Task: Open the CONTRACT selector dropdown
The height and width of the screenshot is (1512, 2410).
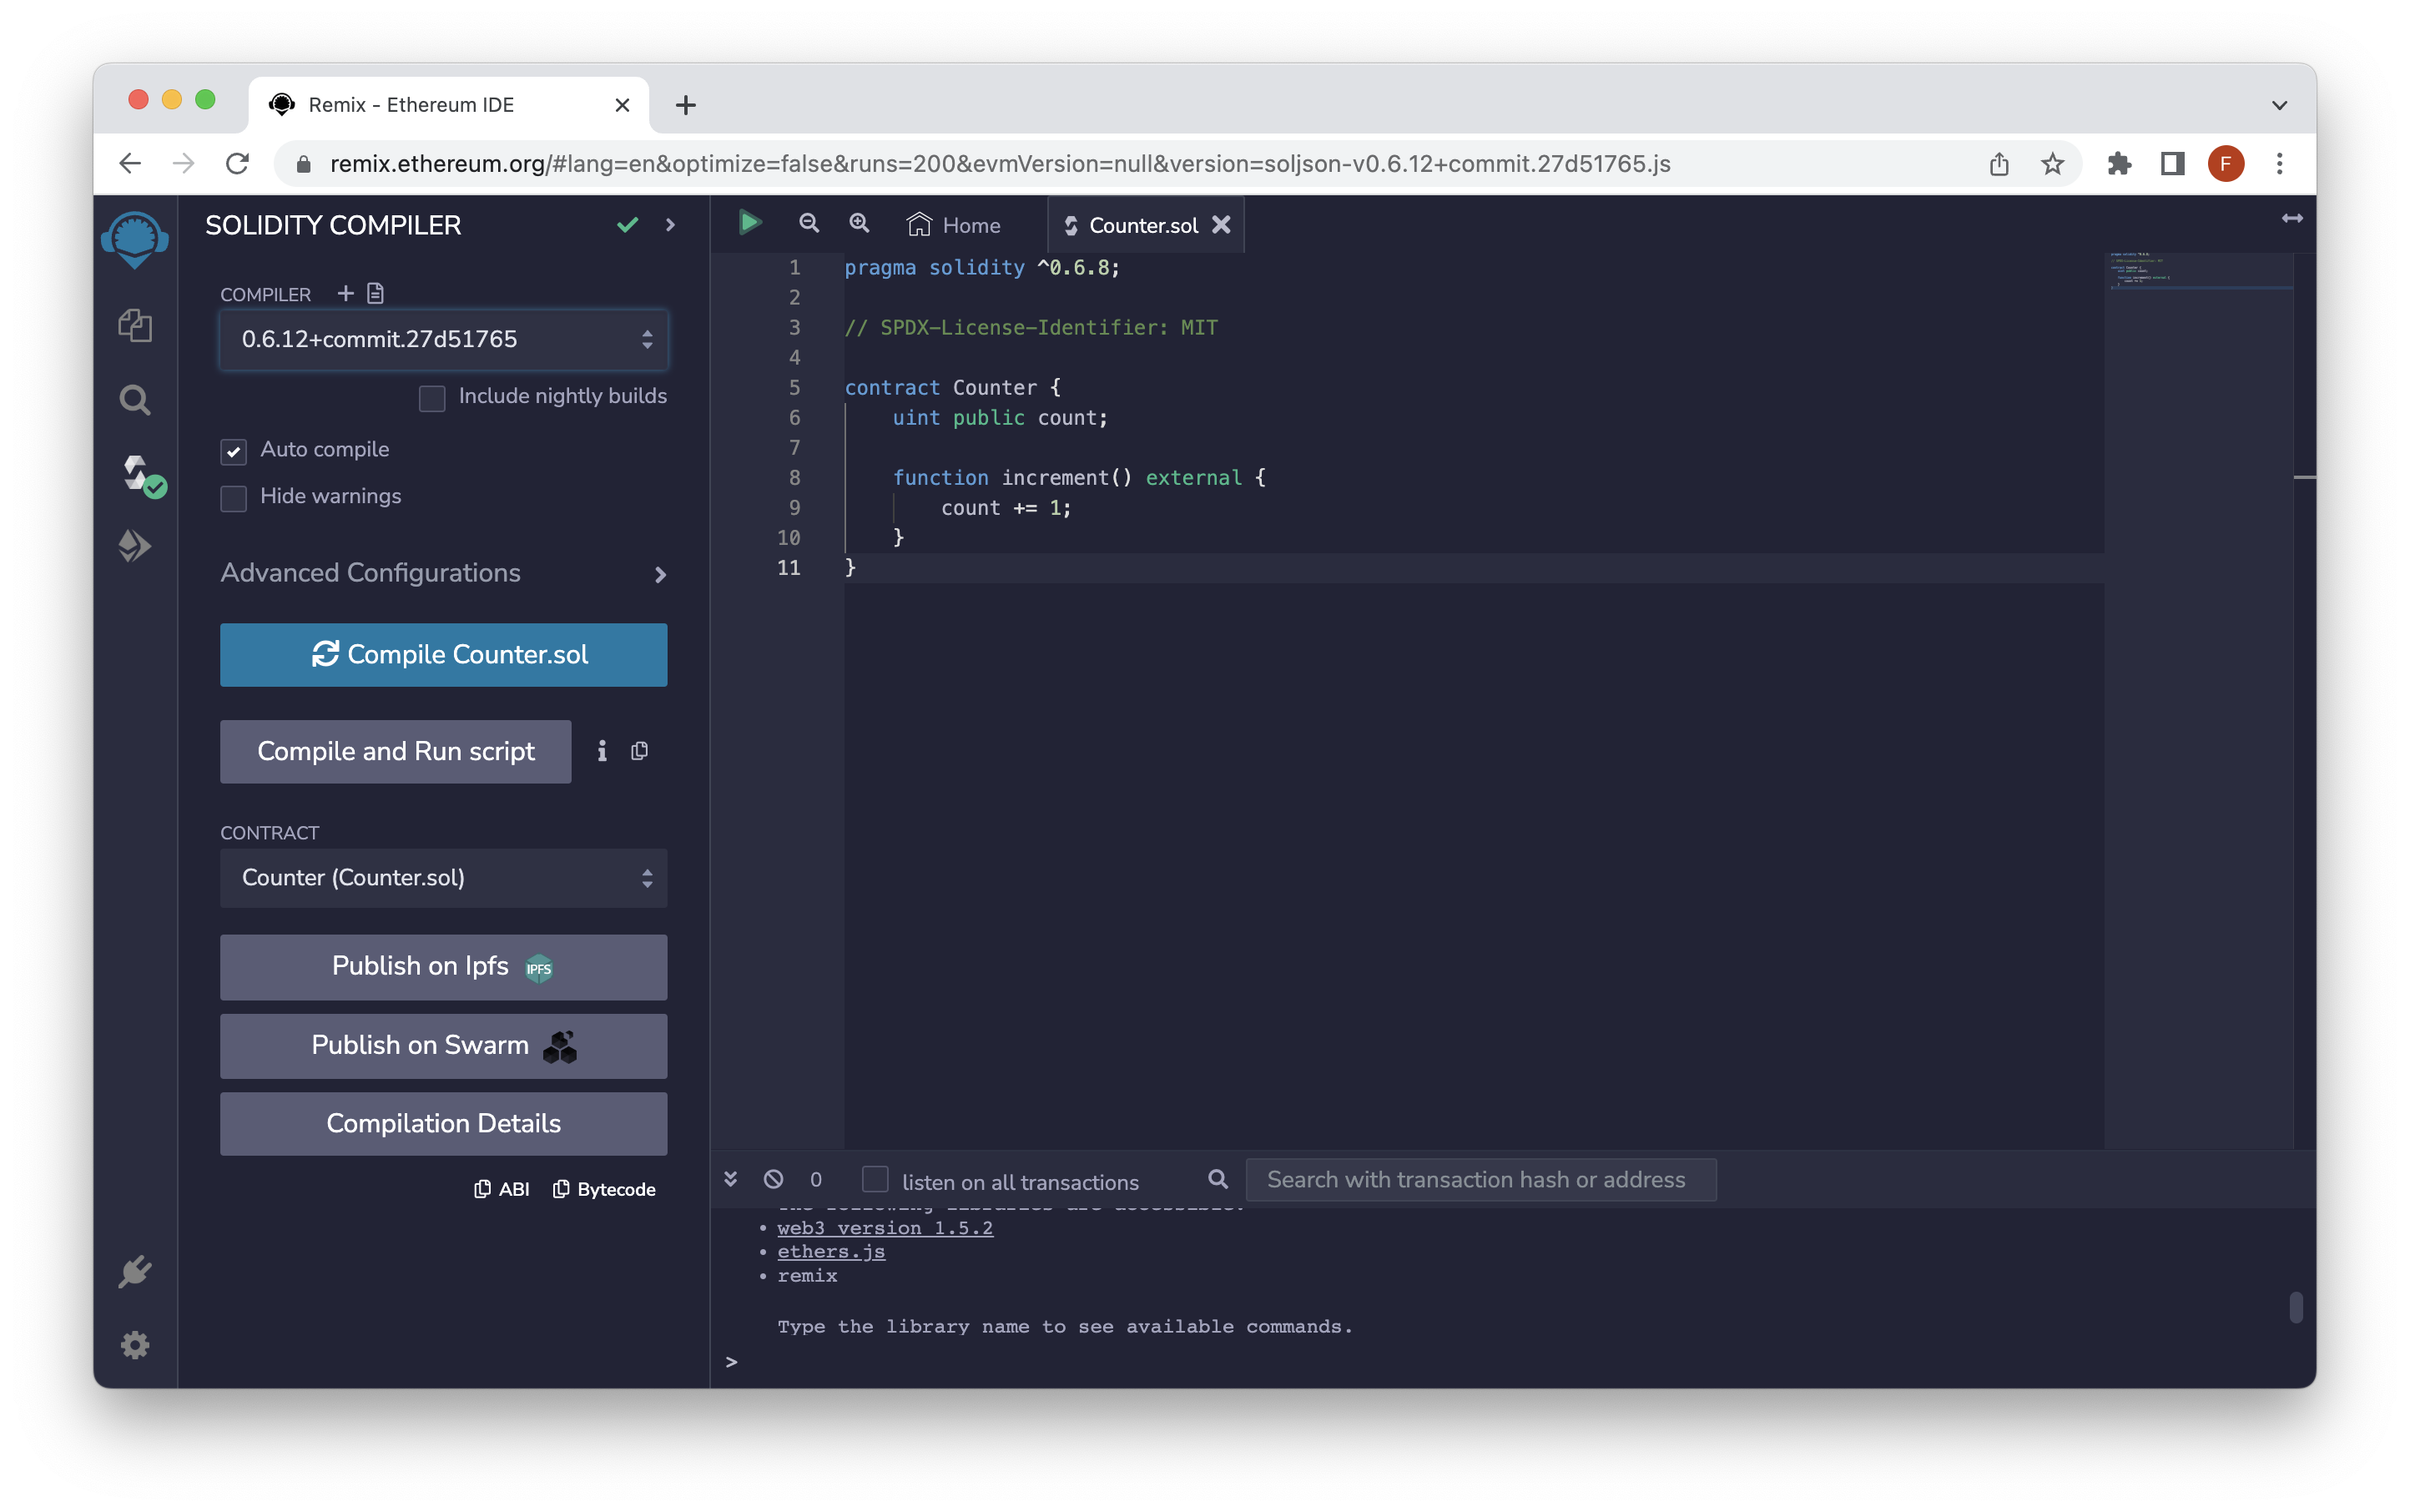Action: (442, 876)
